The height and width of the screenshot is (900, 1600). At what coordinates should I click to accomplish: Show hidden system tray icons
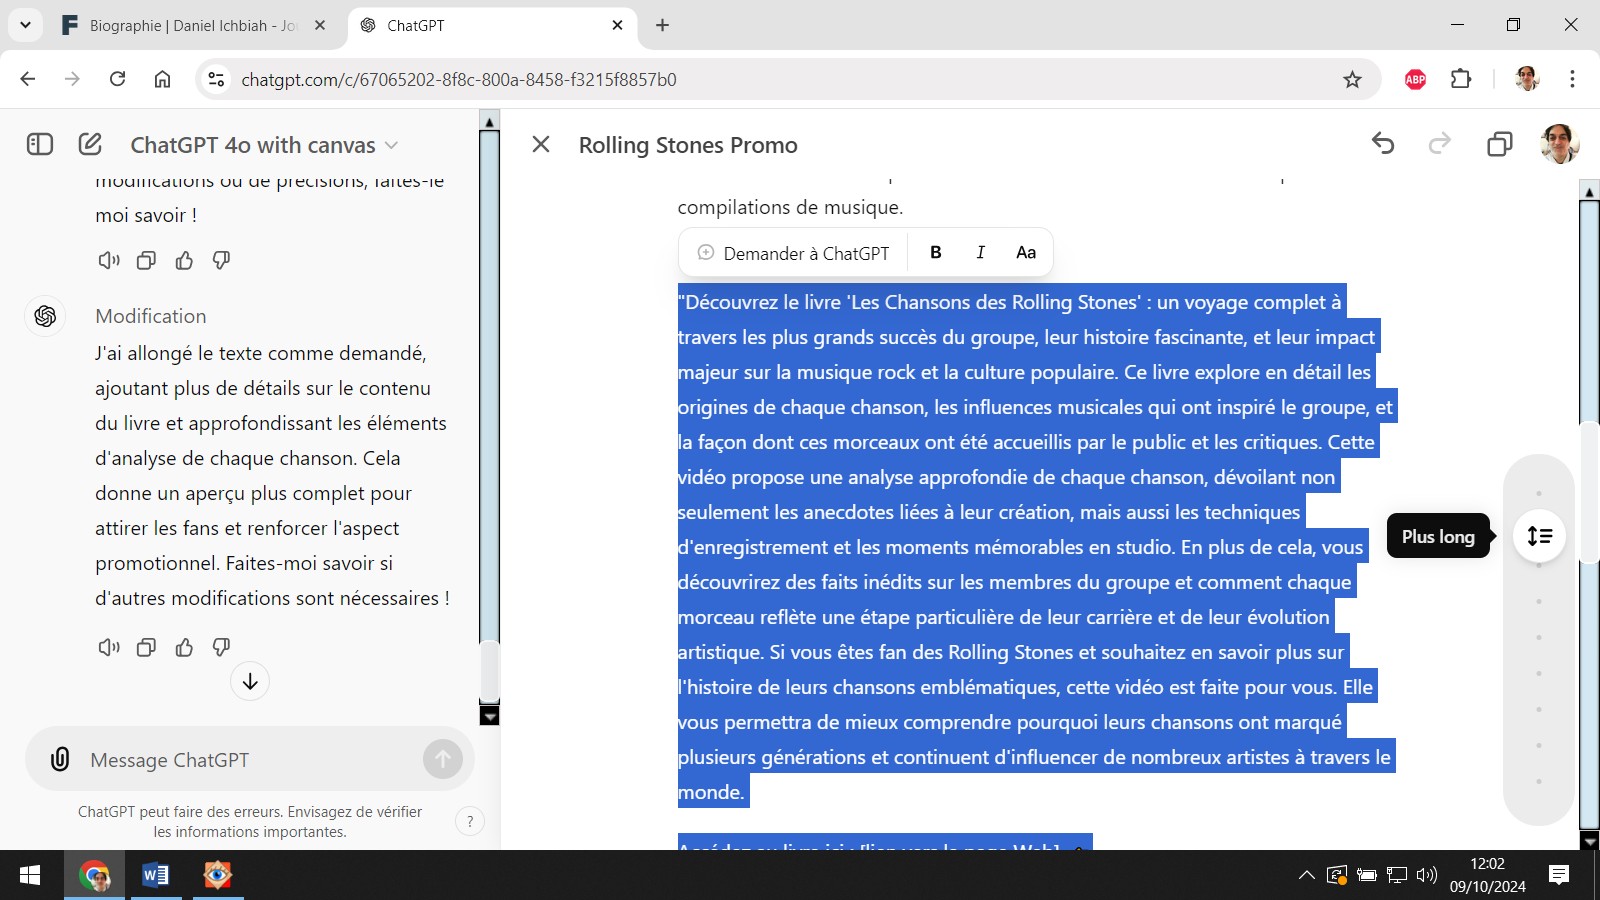point(1306,875)
